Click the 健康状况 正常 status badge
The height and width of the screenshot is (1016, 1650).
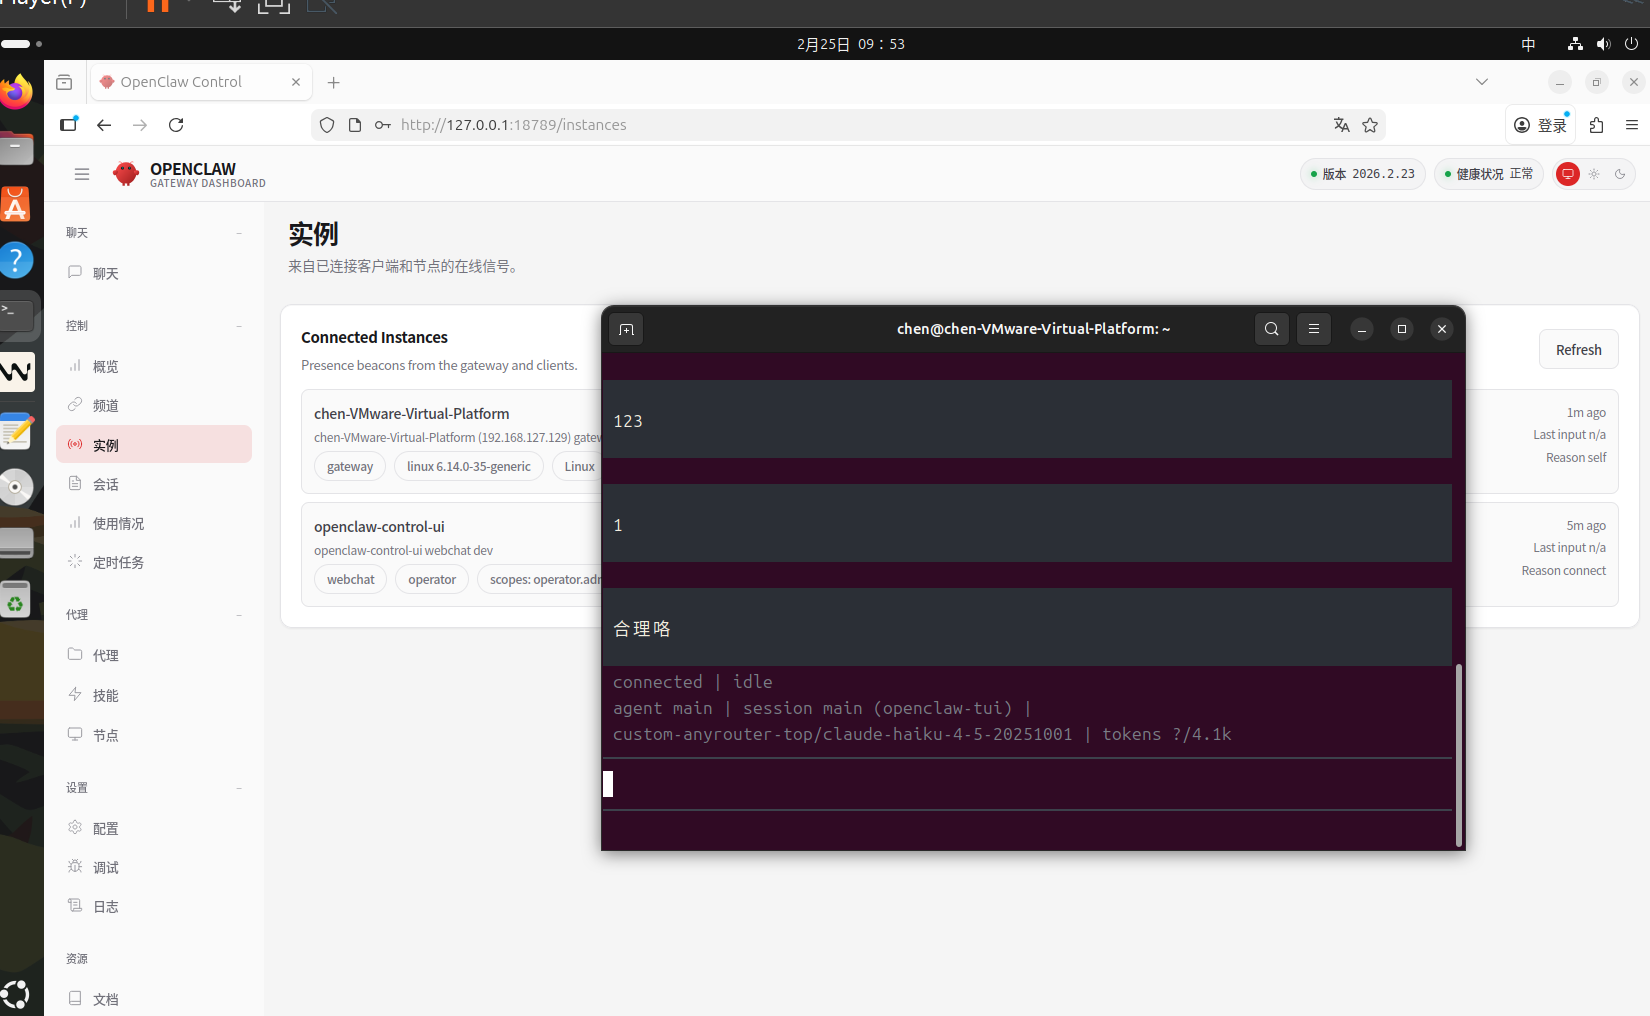pos(1489,174)
